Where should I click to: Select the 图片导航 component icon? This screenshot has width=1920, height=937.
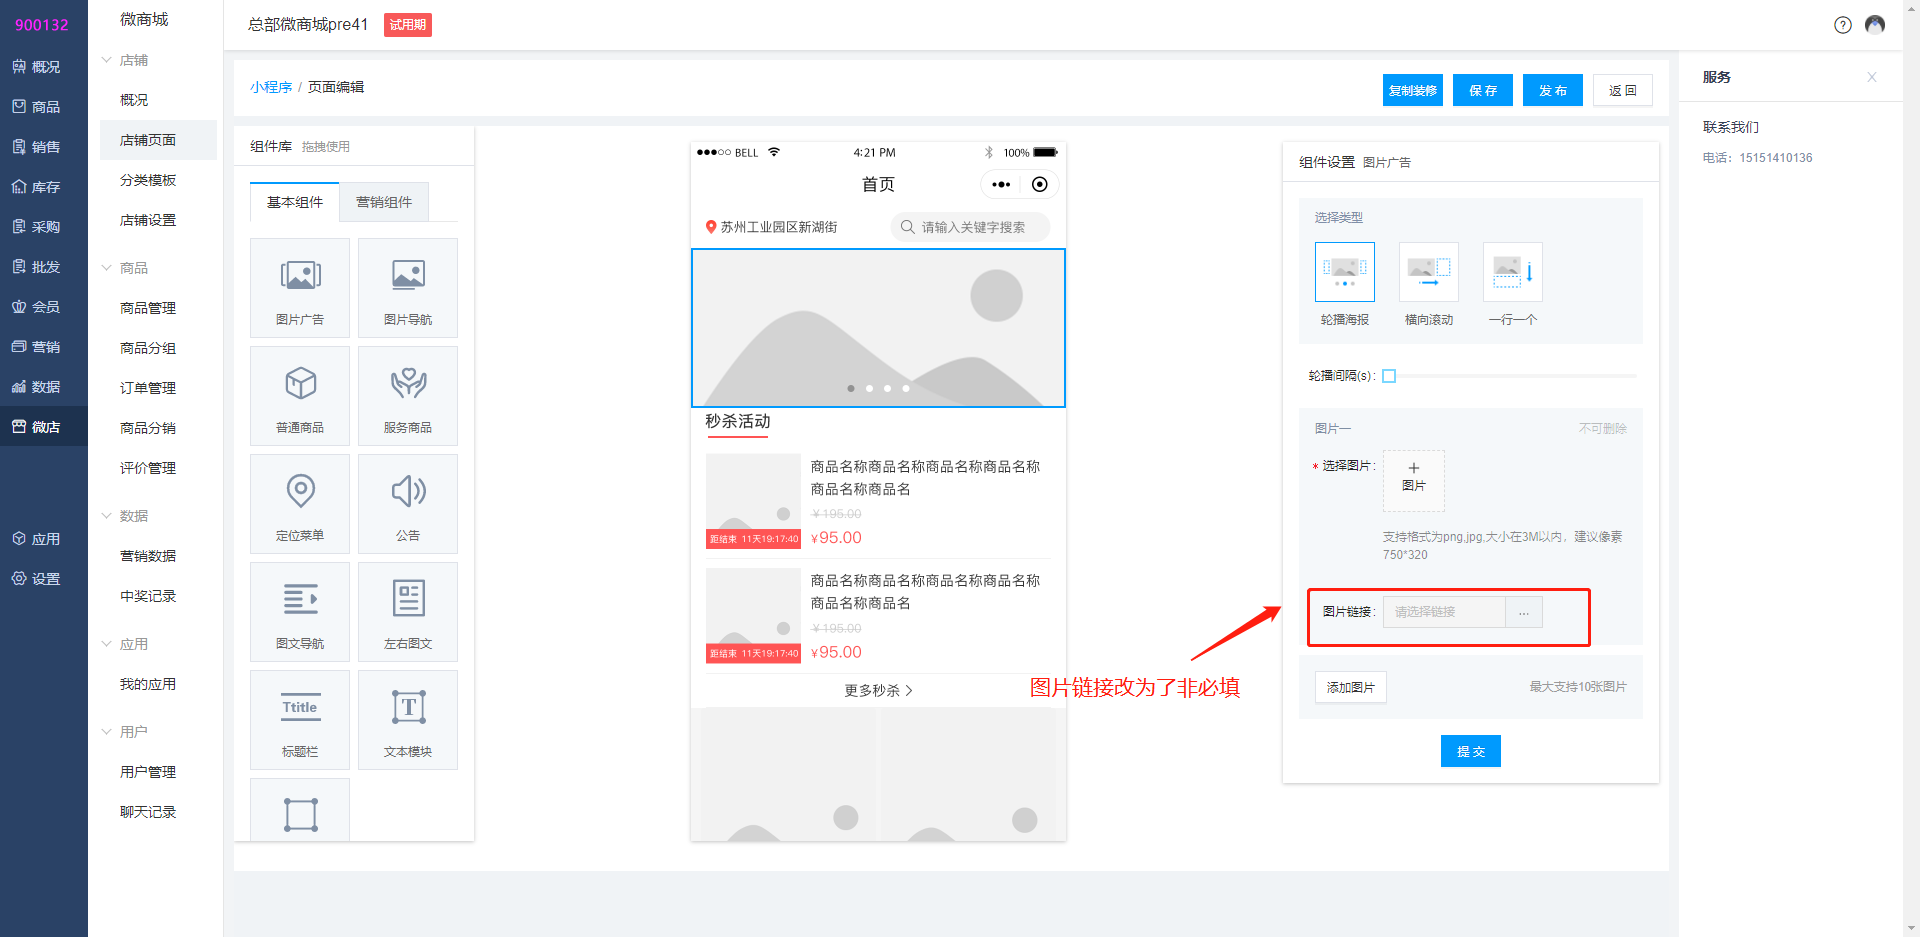coord(408,275)
